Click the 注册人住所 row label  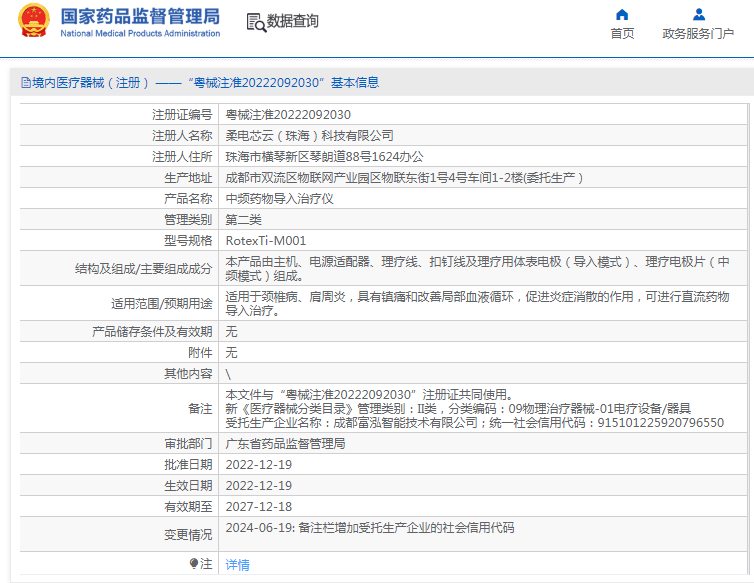pyautogui.click(x=182, y=157)
